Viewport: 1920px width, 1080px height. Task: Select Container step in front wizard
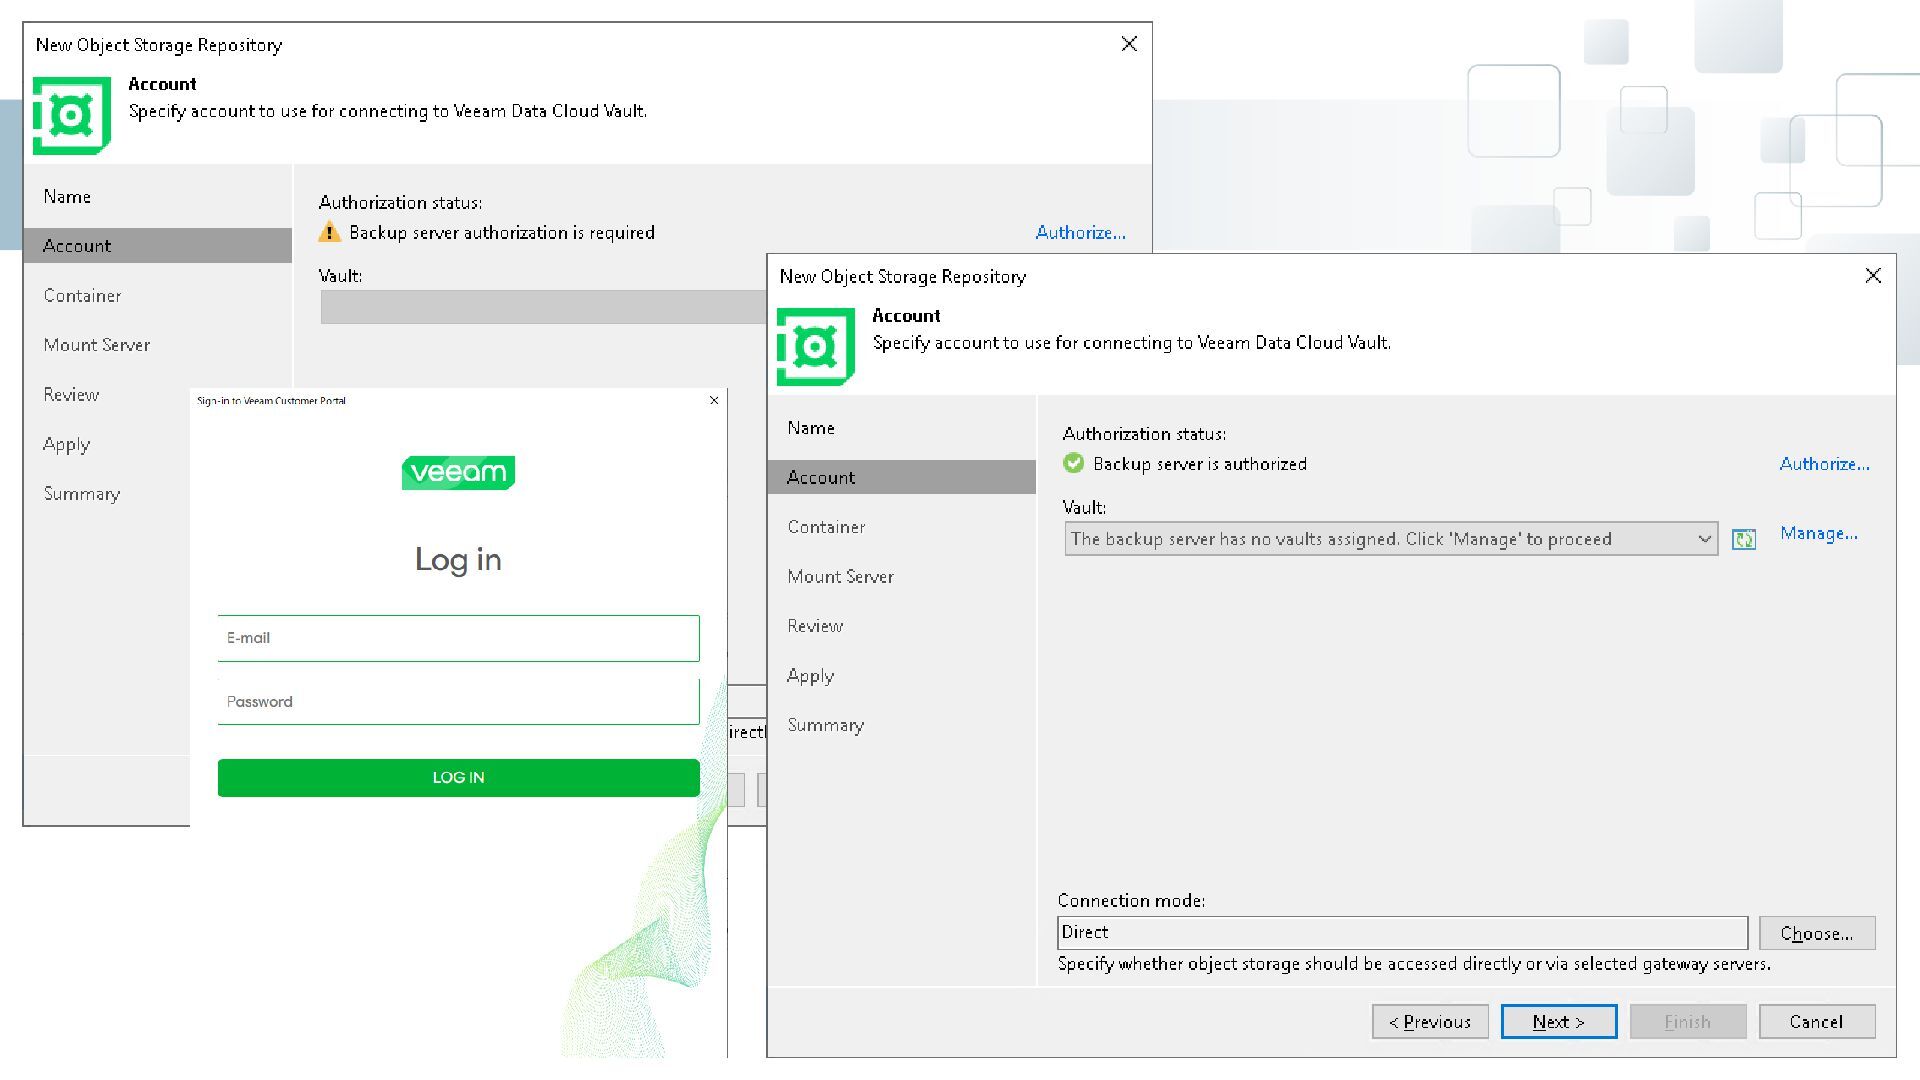coord(826,527)
